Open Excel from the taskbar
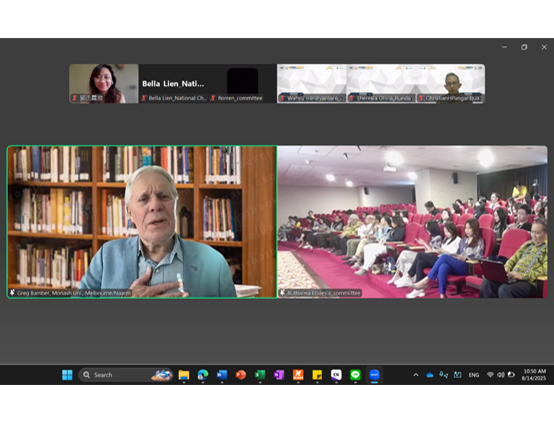This screenshot has height=423, width=554. pos(260,375)
